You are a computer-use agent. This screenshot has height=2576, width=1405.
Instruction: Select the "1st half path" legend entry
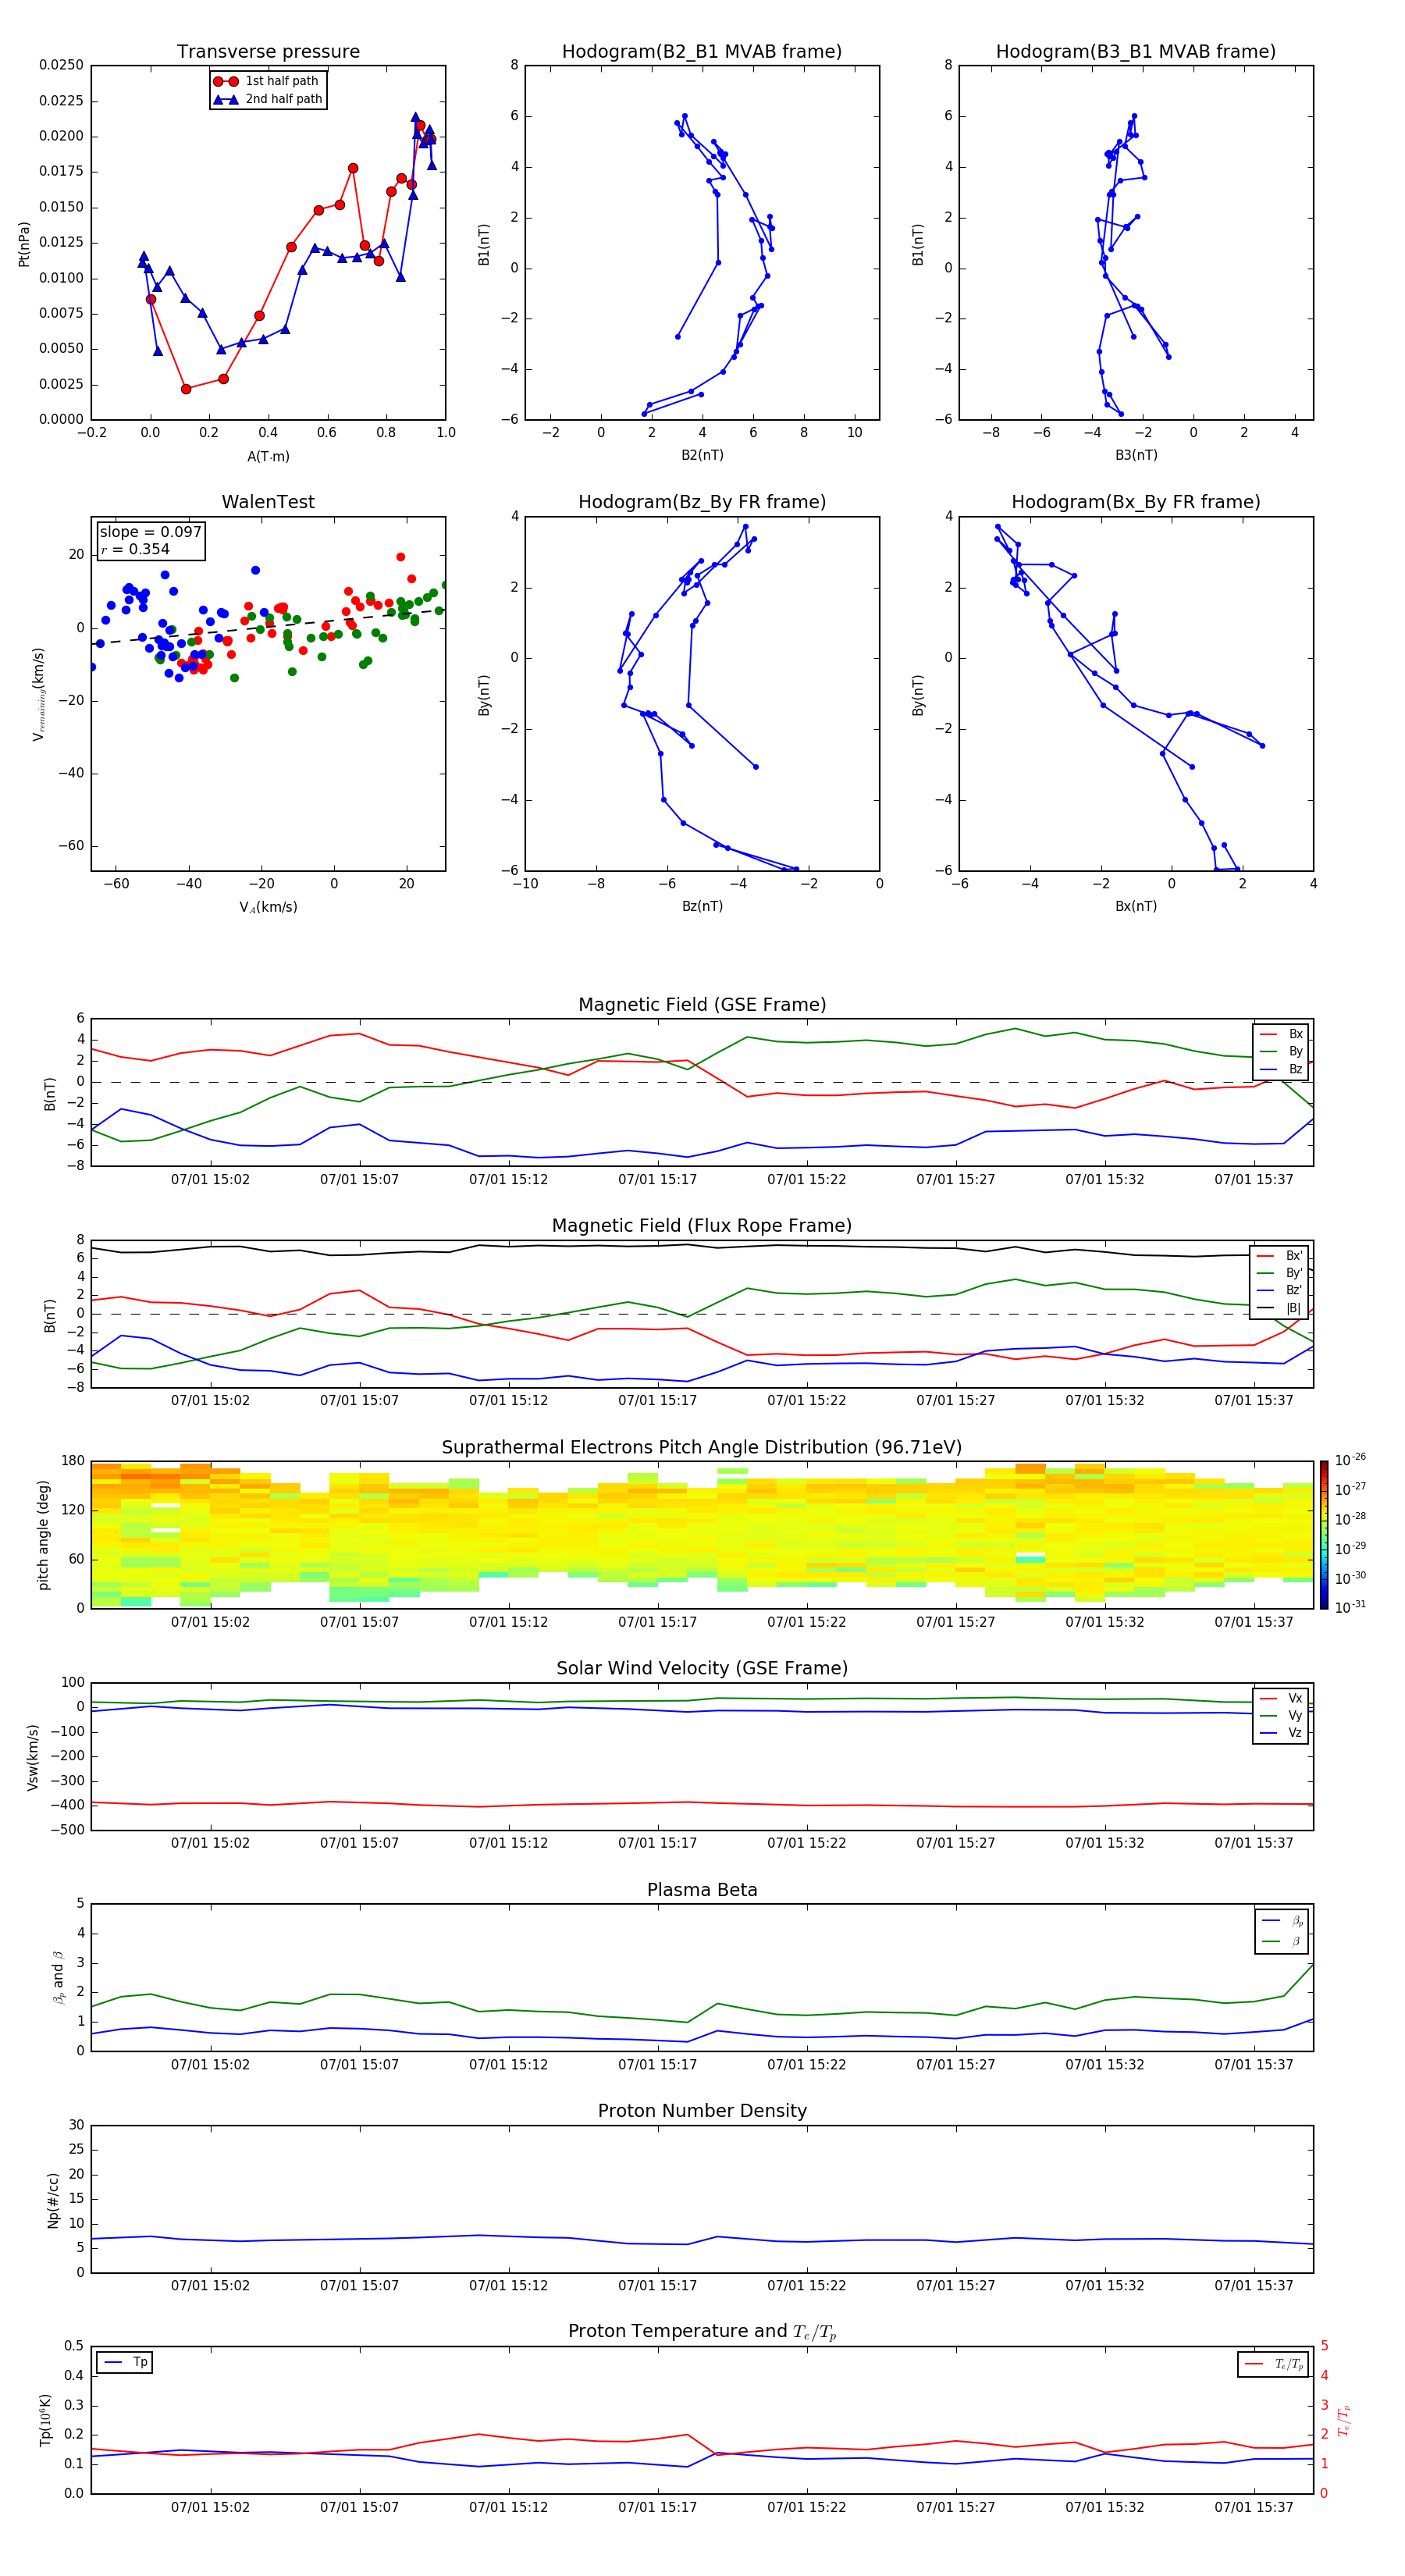(x=267, y=81)
